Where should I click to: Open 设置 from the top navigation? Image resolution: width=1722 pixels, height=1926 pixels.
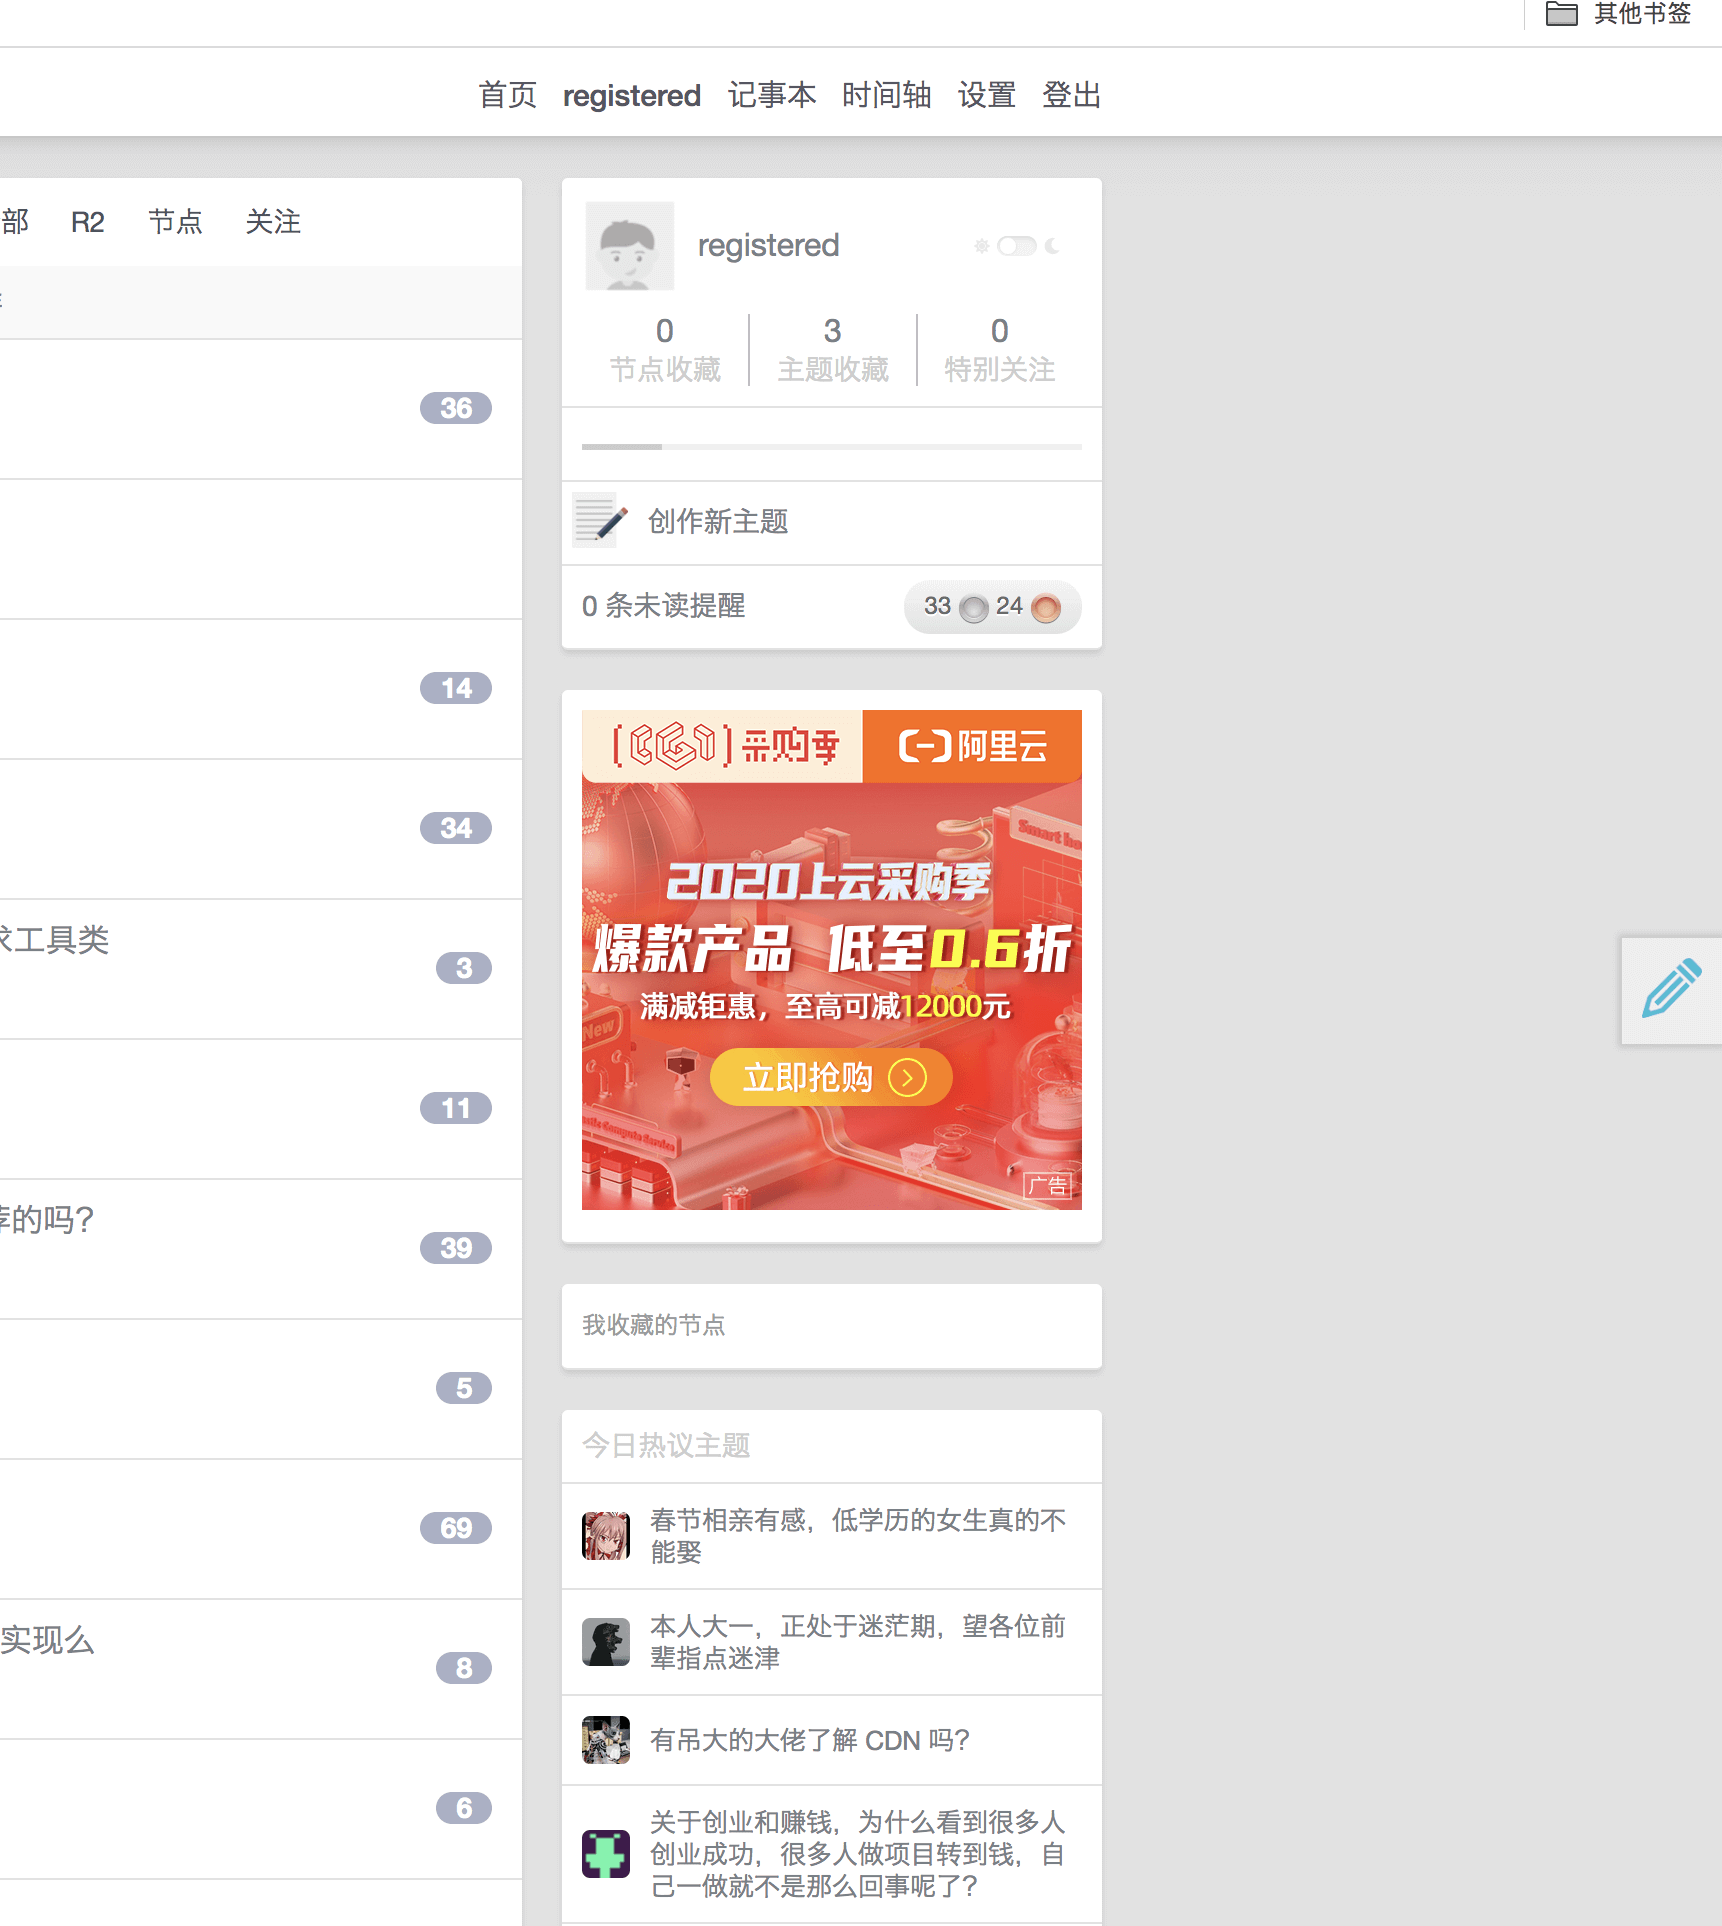point(986,95)
